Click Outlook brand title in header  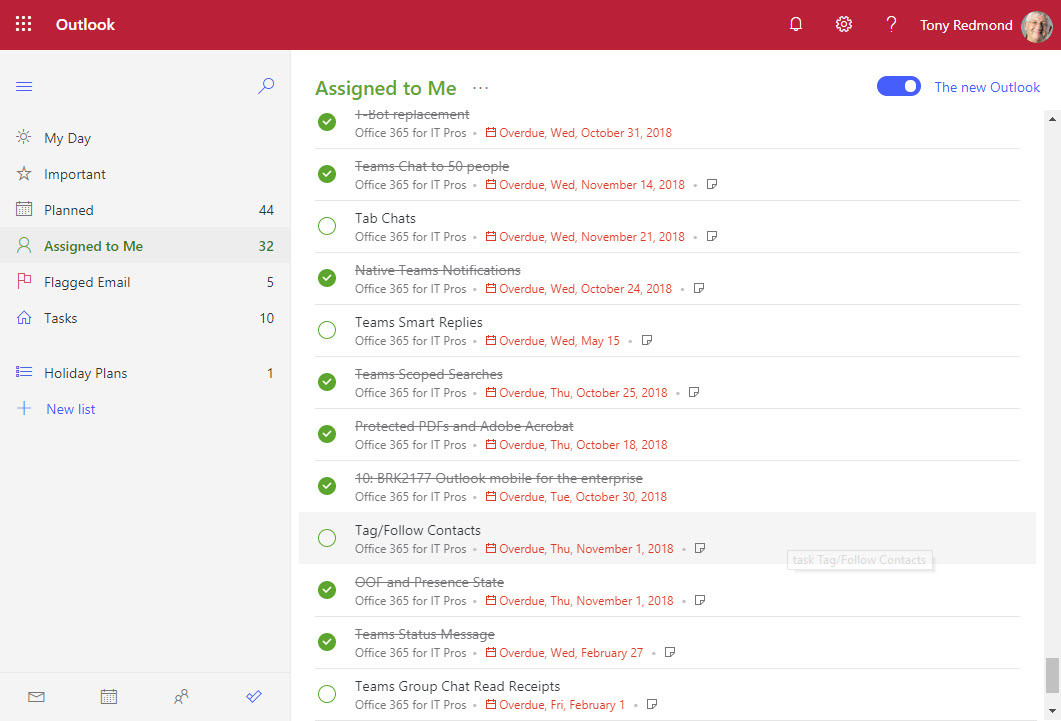pos(85,24)
